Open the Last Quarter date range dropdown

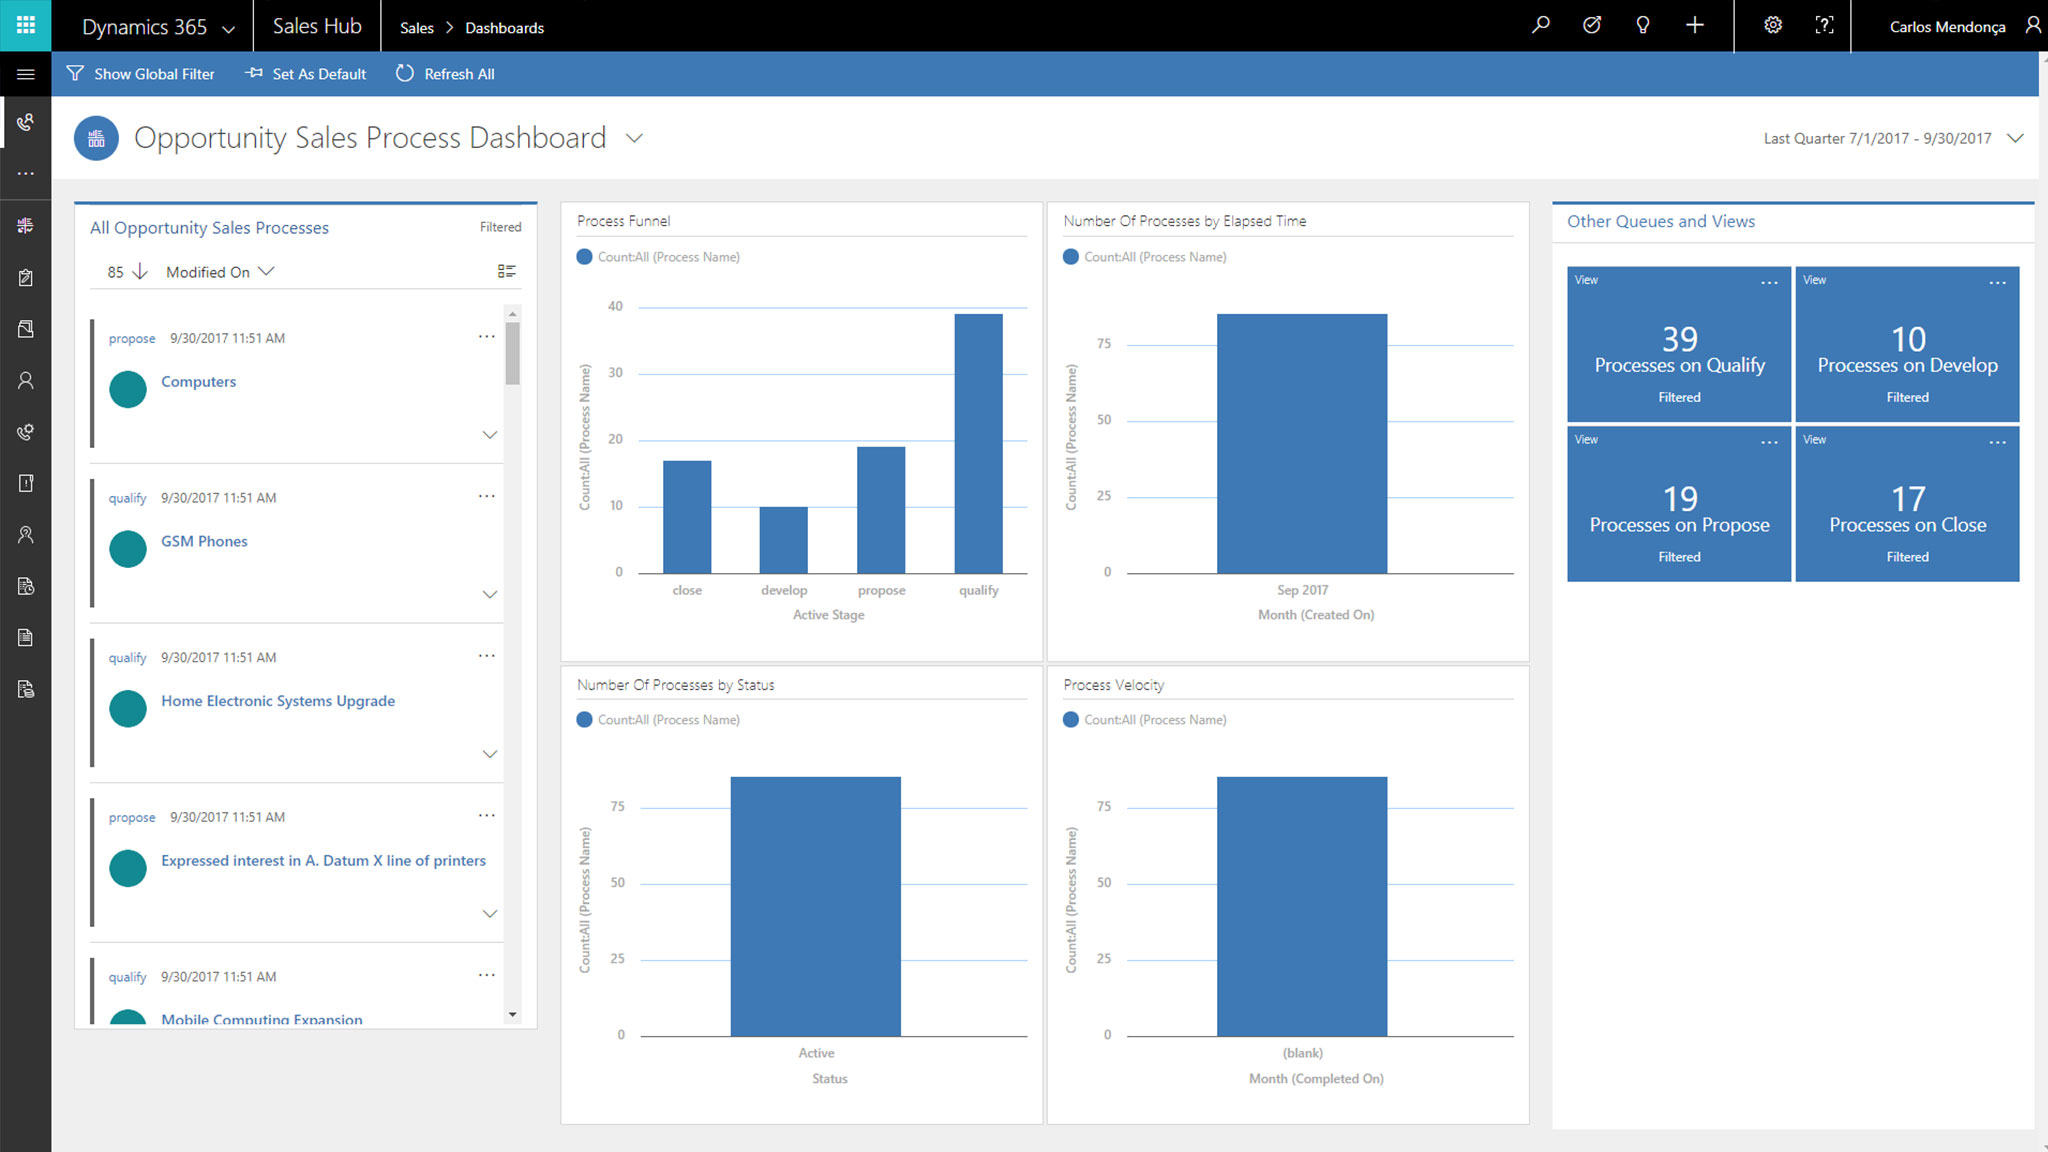pos(2014,138)
